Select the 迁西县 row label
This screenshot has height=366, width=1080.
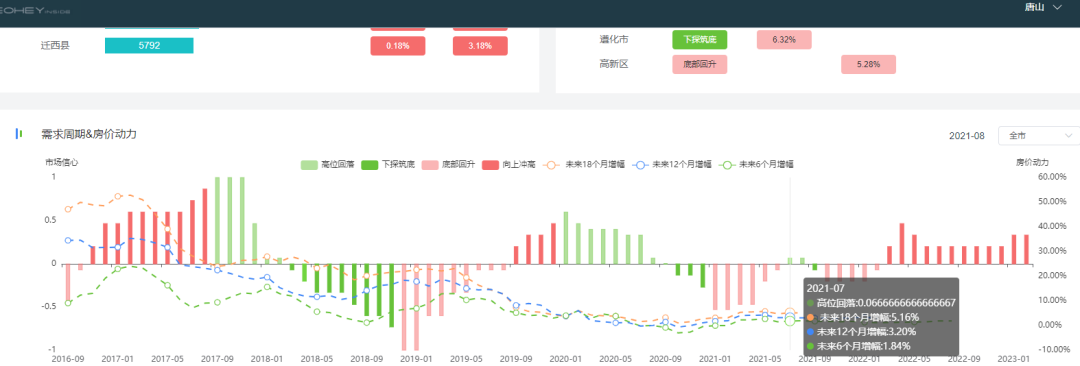[x=55, y=45]
